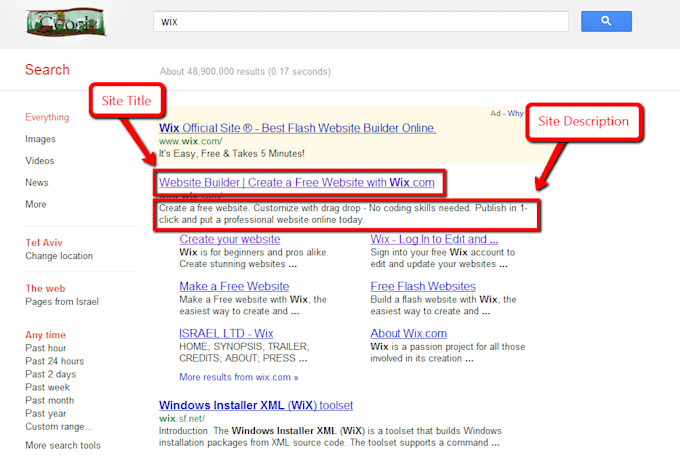Open the Custom range option
Screen dimensions: 680x461
click(x=59, y=426)
